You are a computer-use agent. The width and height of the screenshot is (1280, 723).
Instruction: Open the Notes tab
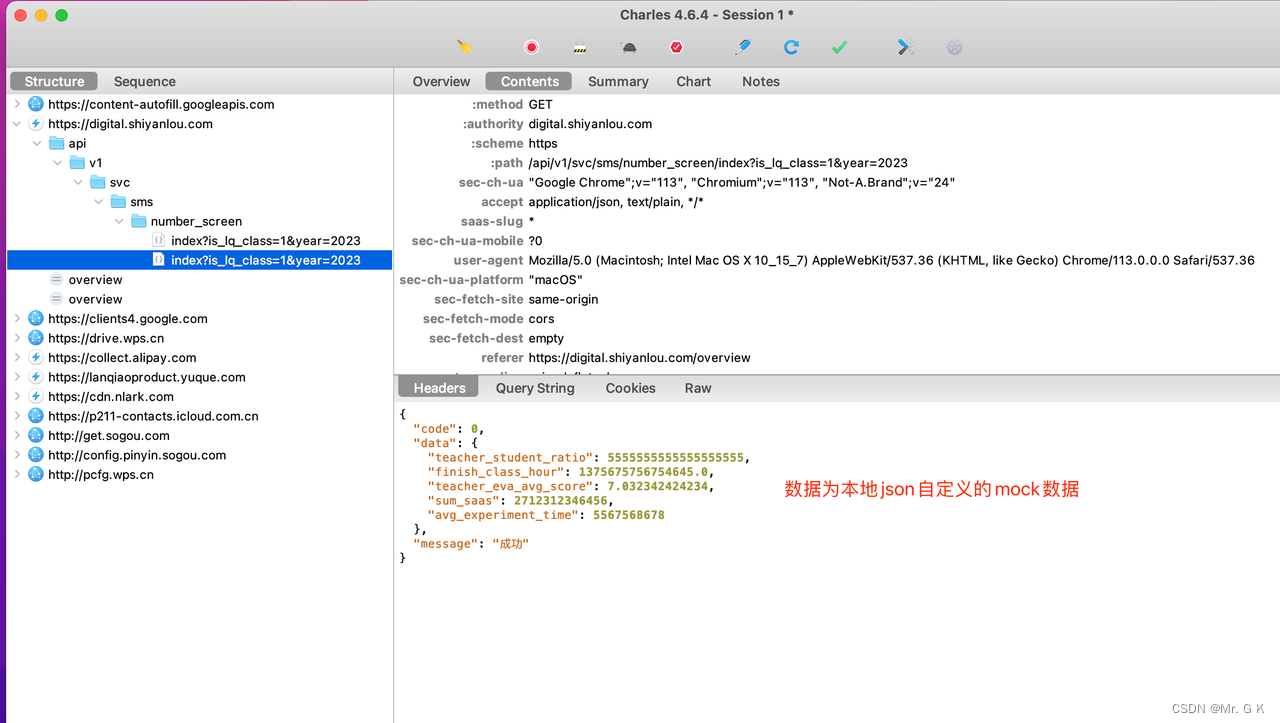point(760,81)
